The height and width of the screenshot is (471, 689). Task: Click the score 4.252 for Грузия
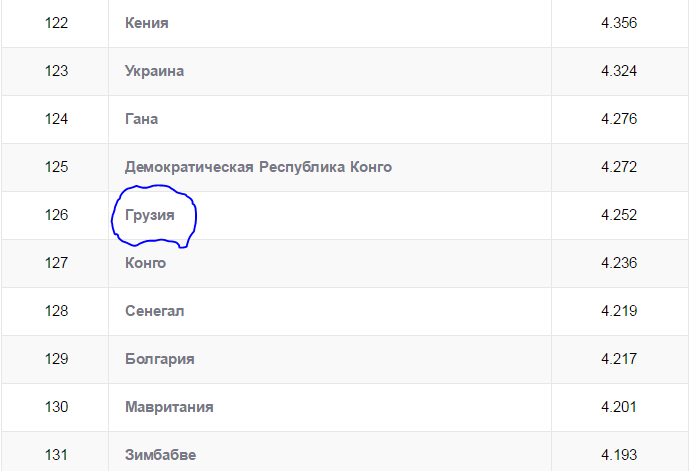tap(619, 215)
